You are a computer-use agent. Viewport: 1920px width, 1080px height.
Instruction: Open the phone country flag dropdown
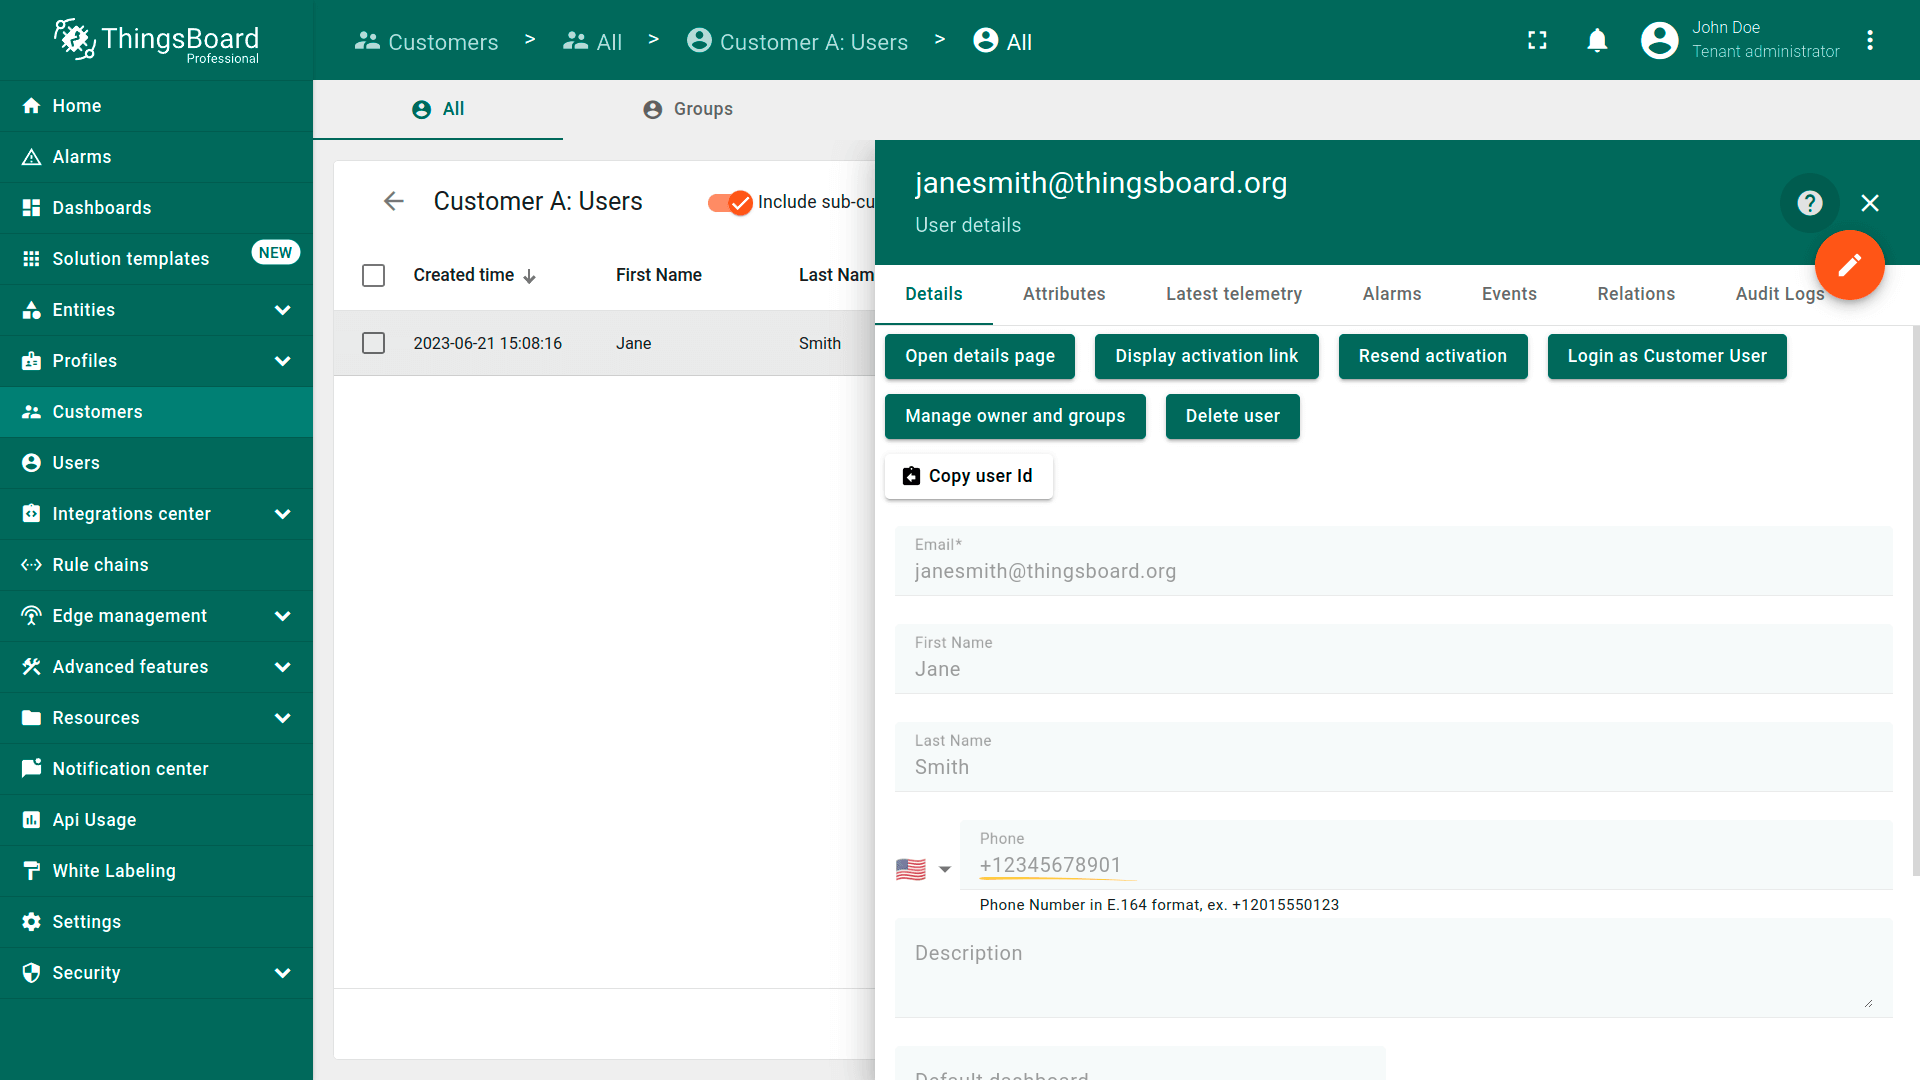pos(923,869)
